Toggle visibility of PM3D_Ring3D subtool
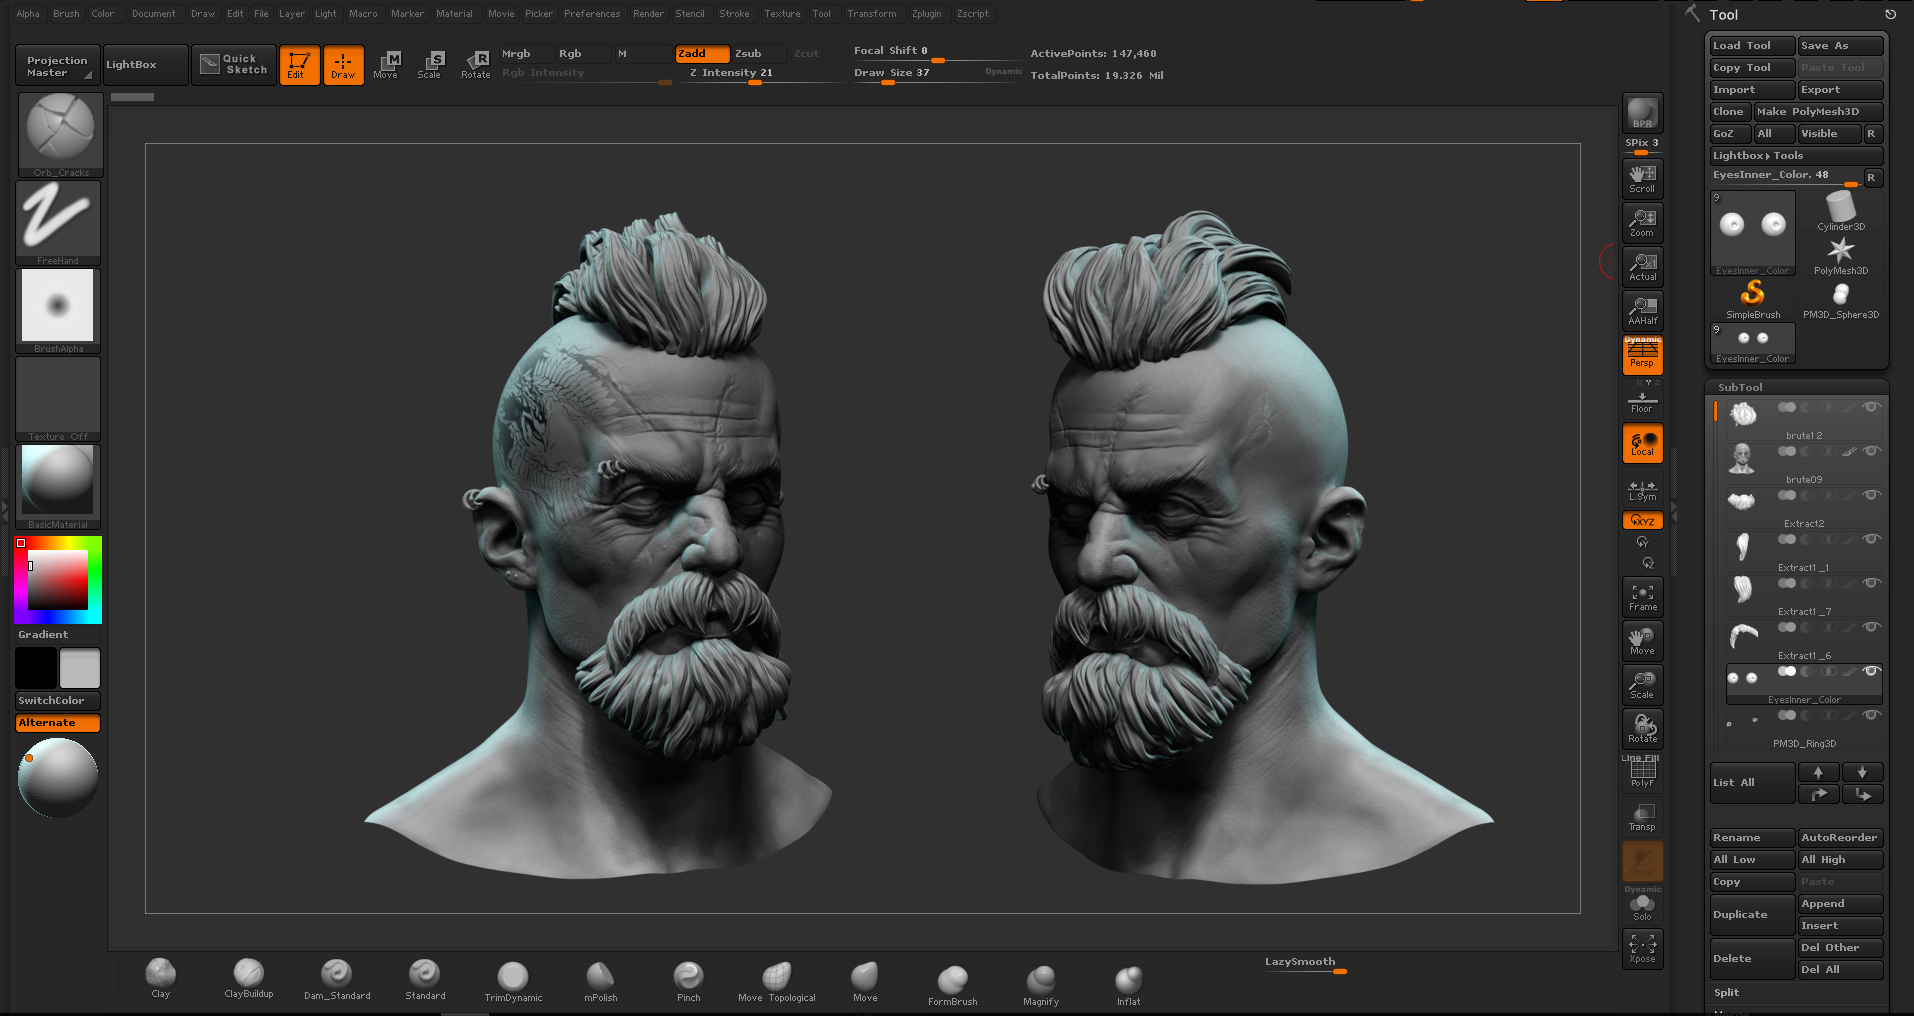The height and width of the screenshot is (1016, 1914). tap(1870, 715)
